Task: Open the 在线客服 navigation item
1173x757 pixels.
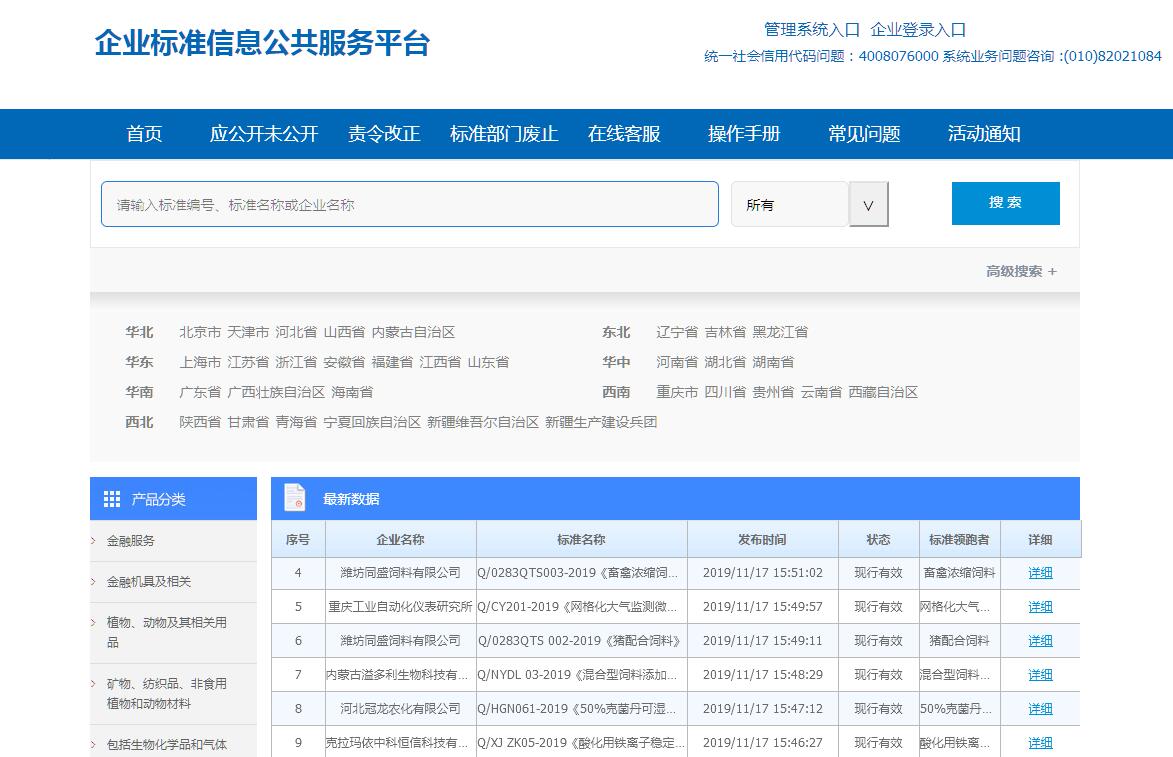Action: (x=624, y=134)
